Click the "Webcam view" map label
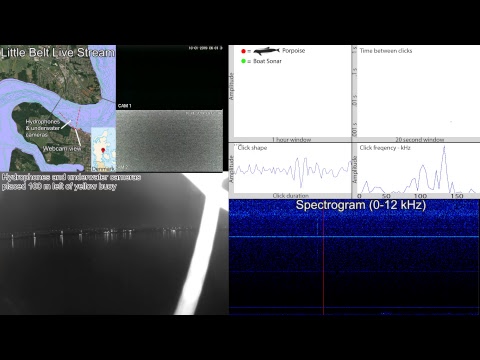This screenshot has height=360, width=480. coord(62,149)
